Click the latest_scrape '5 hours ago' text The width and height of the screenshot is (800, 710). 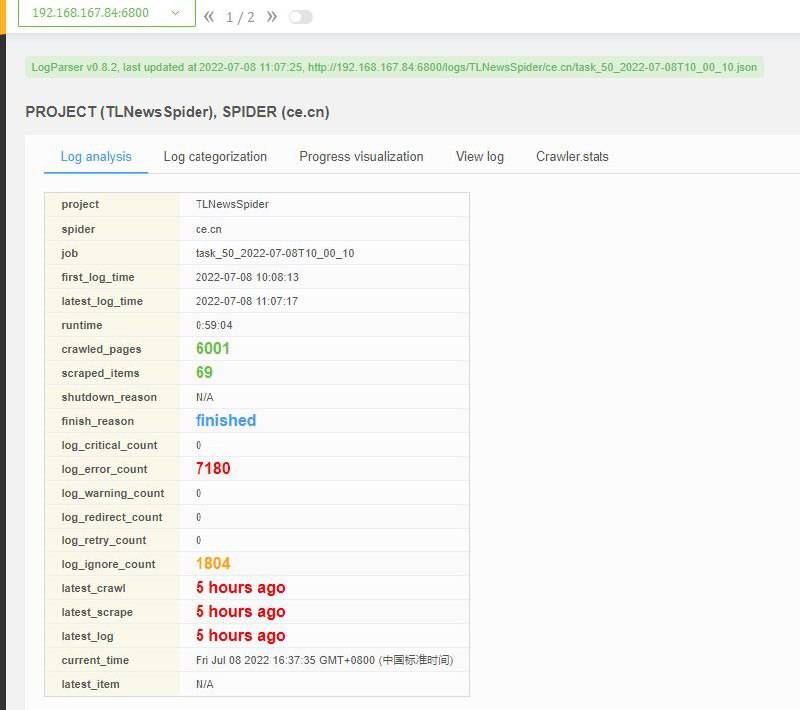click(x=240, y=612)
